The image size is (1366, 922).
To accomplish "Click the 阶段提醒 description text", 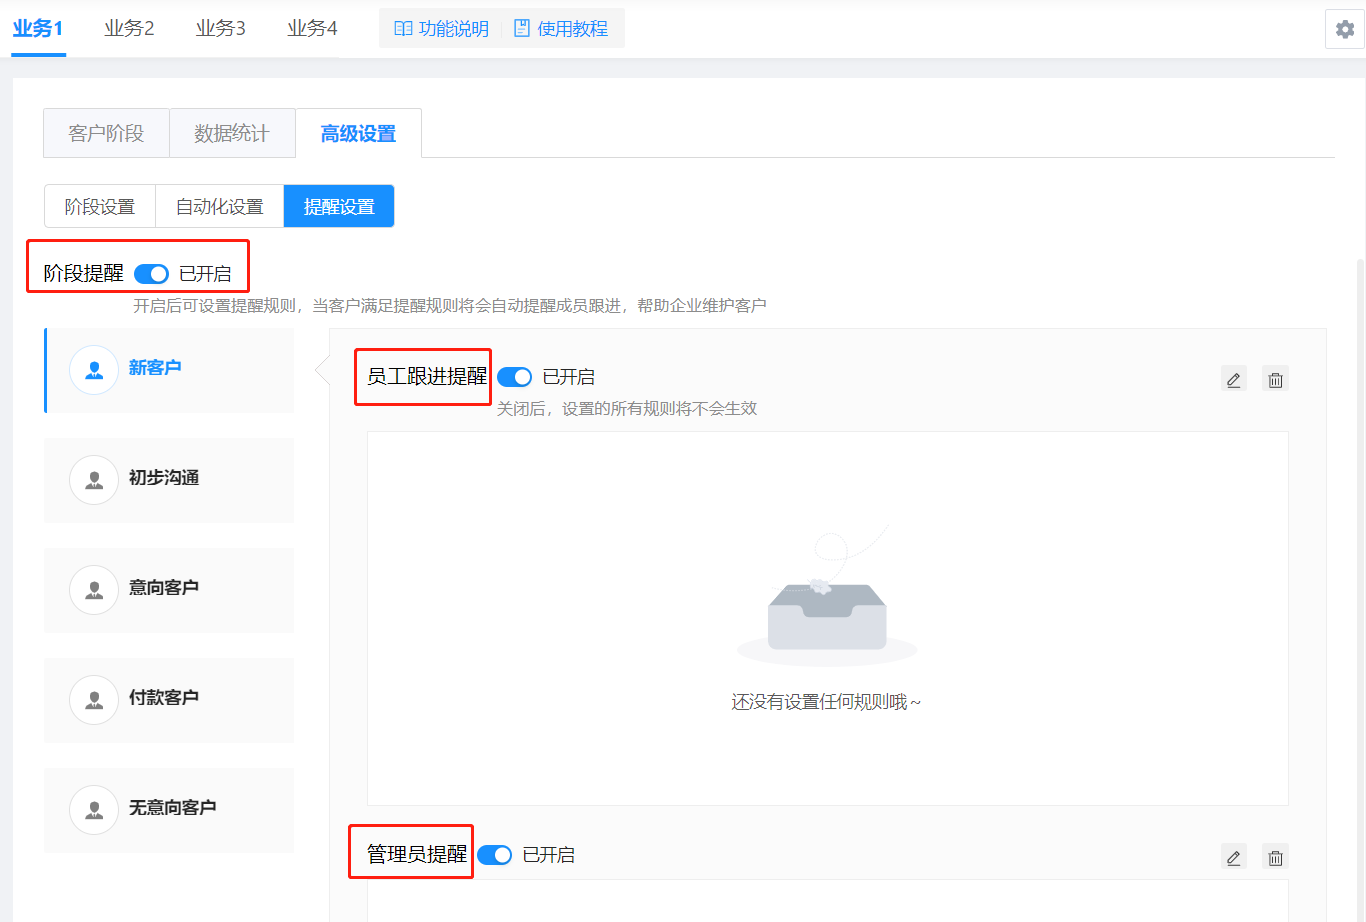I will pyautogui.click(x=450, y=305).
